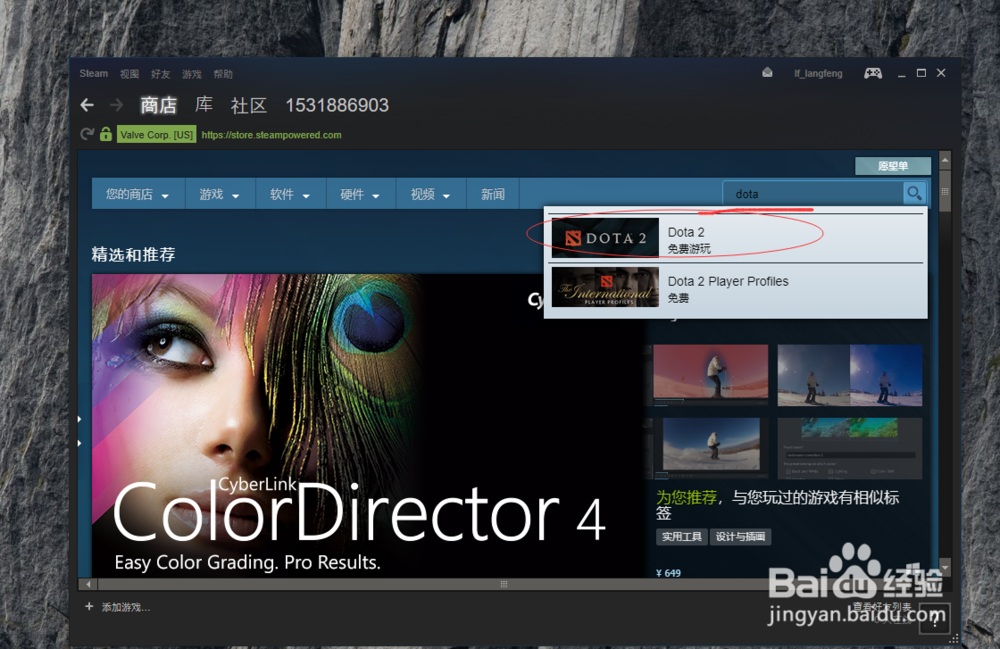Click the 添加游戏 add game link
Screen dimensions: 1000x649
click(x=126, y=607)
